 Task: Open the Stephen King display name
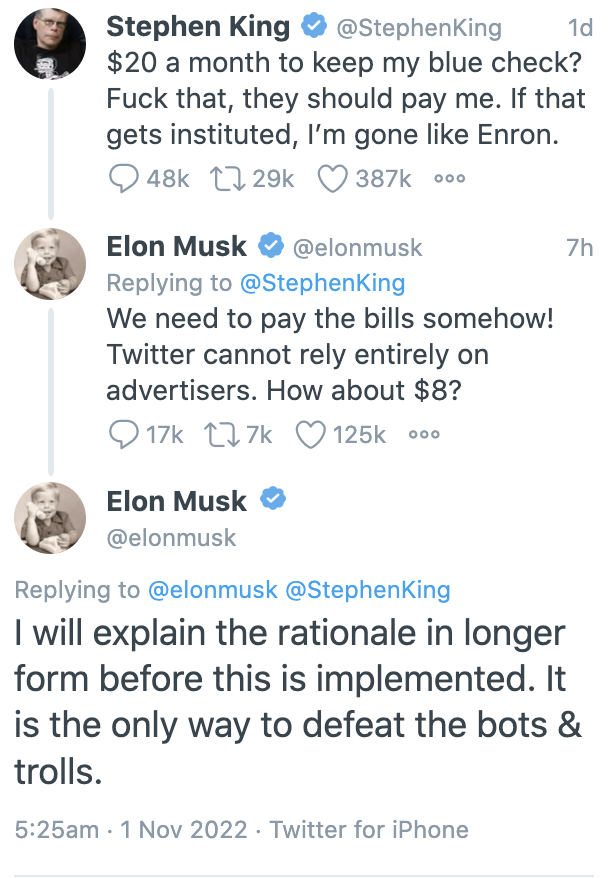pos(198,26)
